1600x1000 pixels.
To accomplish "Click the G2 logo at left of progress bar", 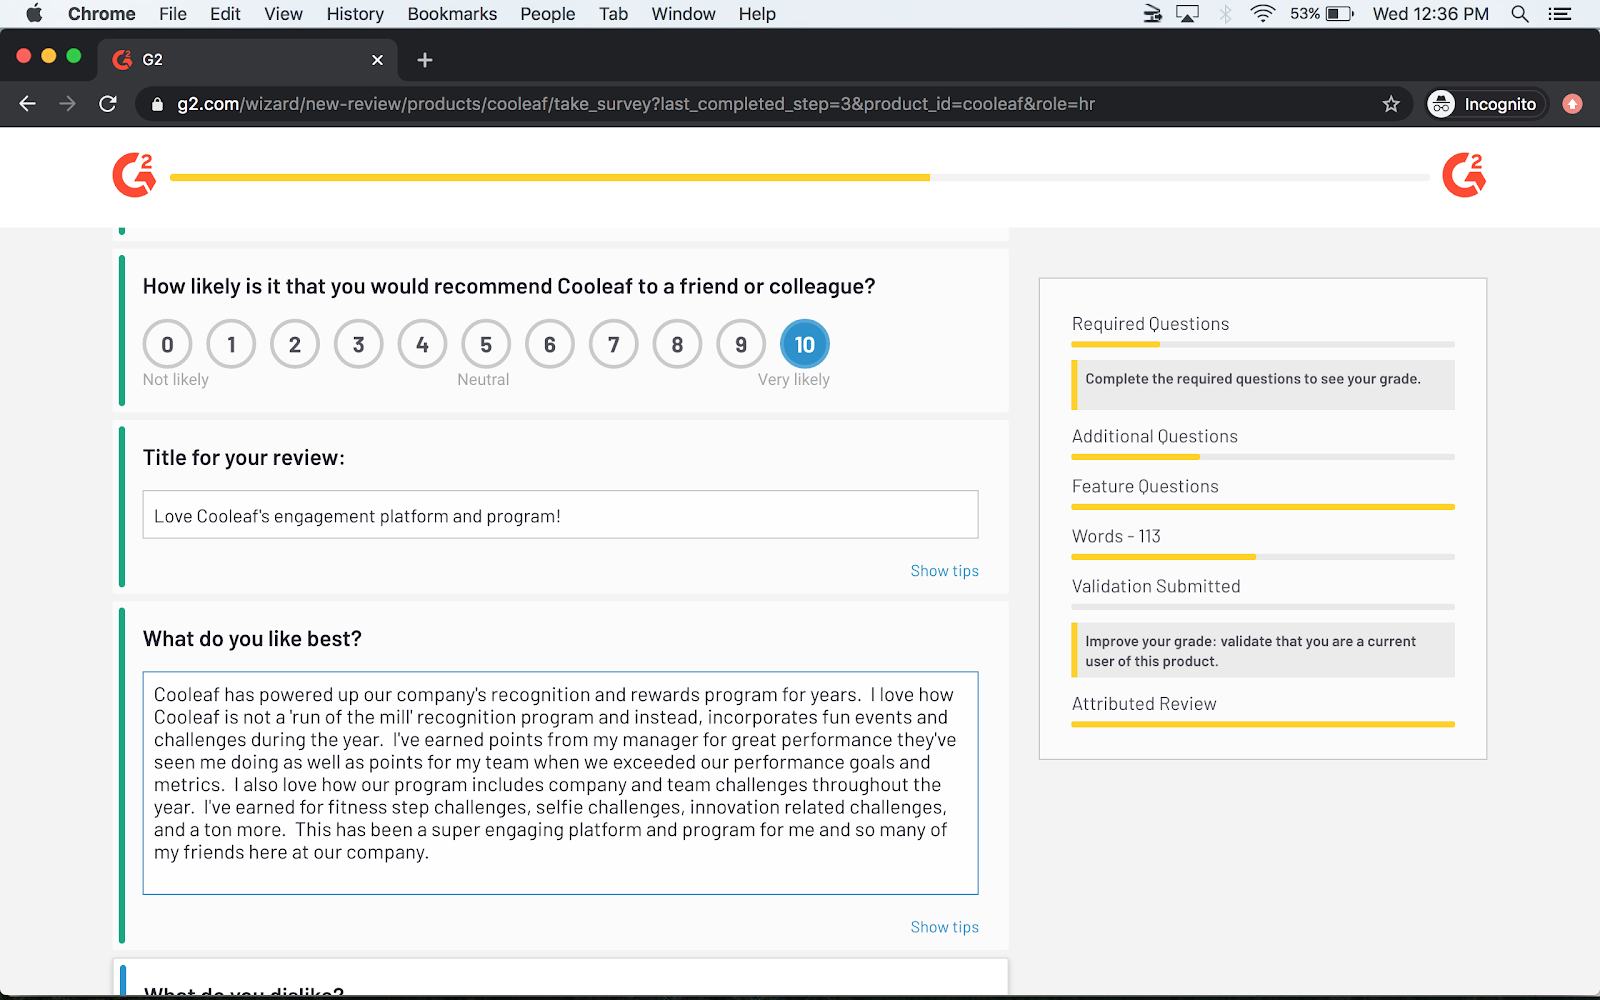I will click(x=134, y=175).
